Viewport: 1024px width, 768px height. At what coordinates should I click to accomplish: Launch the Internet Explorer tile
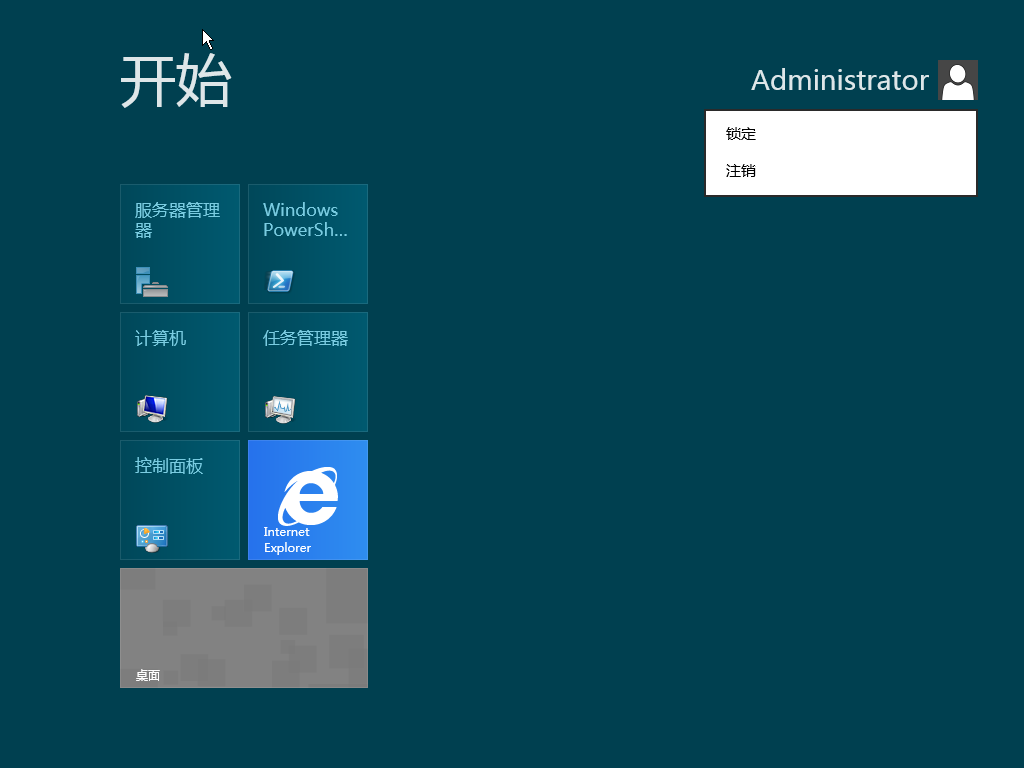click(x=308, y=500)
